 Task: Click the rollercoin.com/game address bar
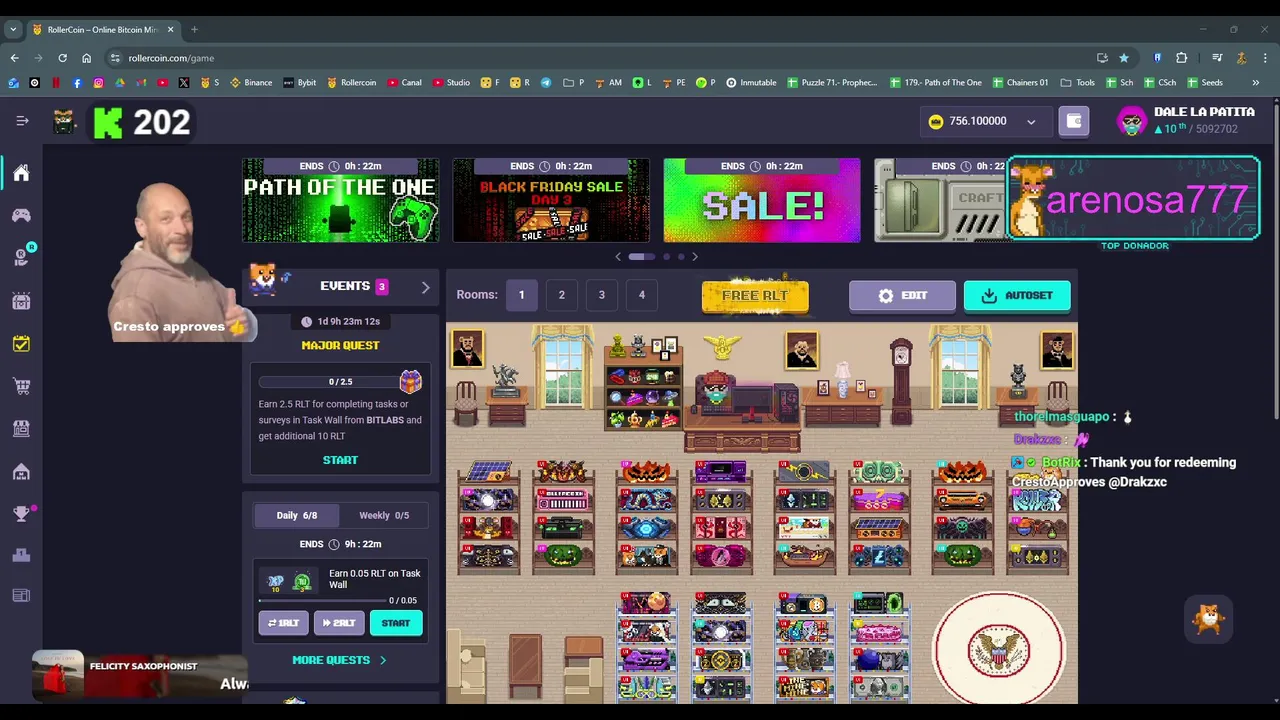tap(600, 58)
